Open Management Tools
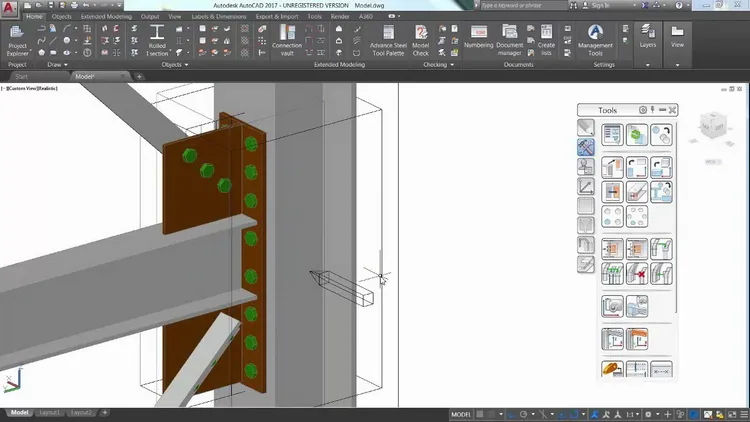Image resolution: width=750 pixels, height=422 pixels. tap(595, 41)
